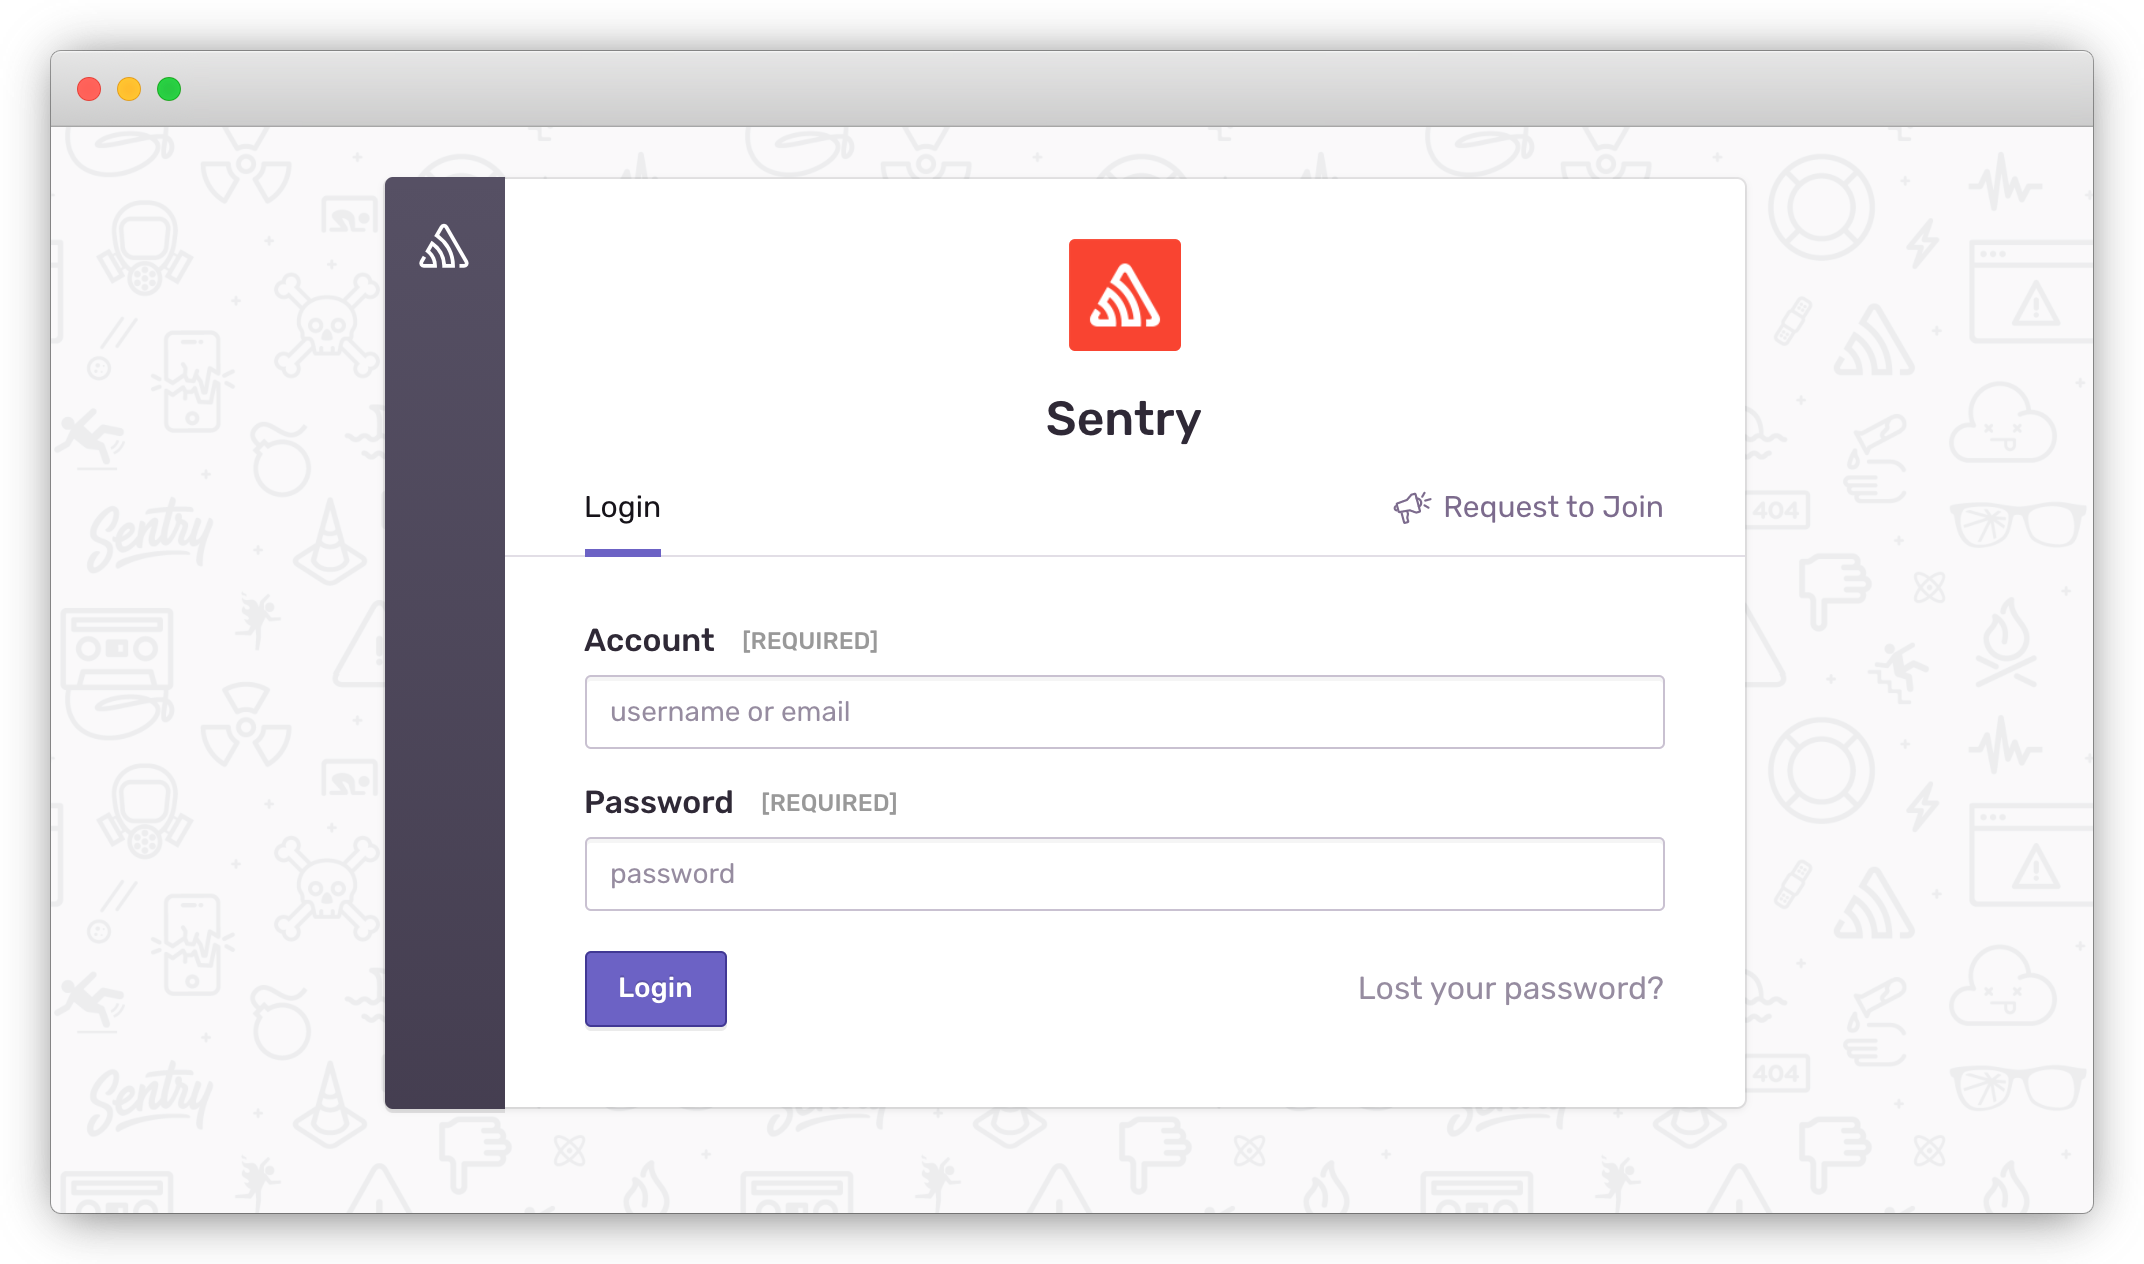Select the Login tab
Viewport: 2144px width, 1264px height.
622,508
